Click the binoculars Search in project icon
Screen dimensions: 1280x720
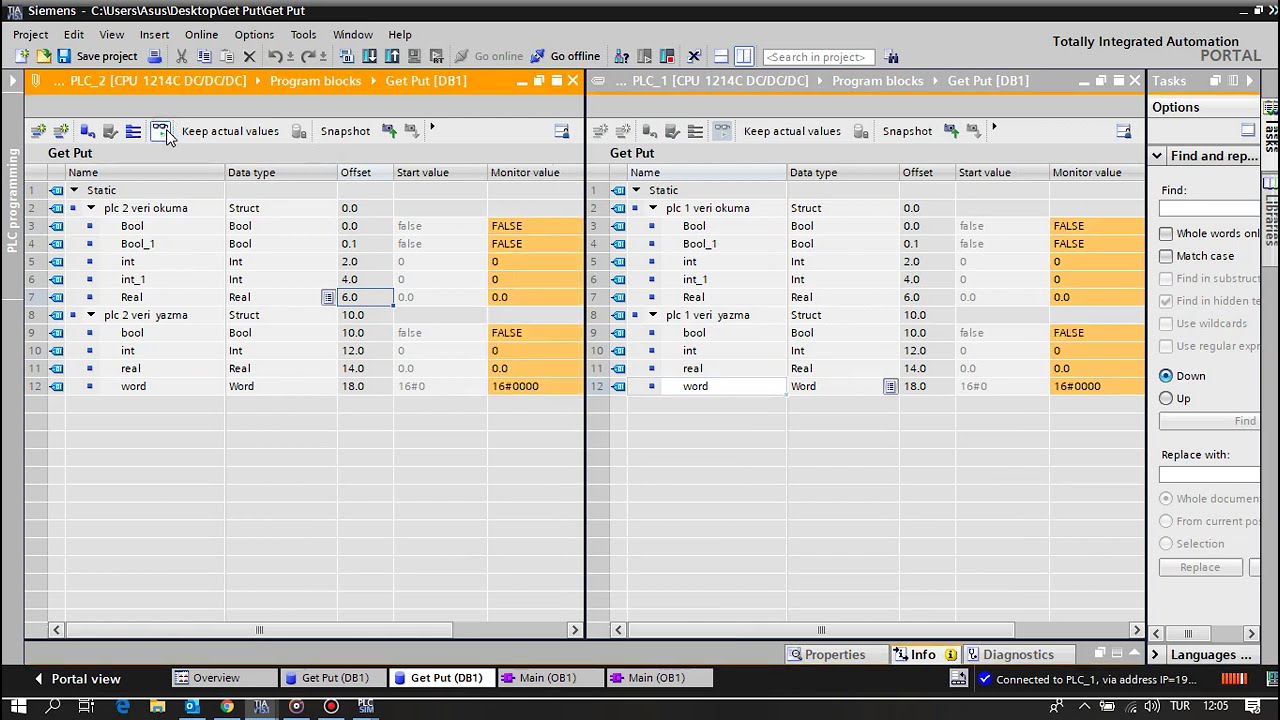pyautogui.click(x=892, y=56)
